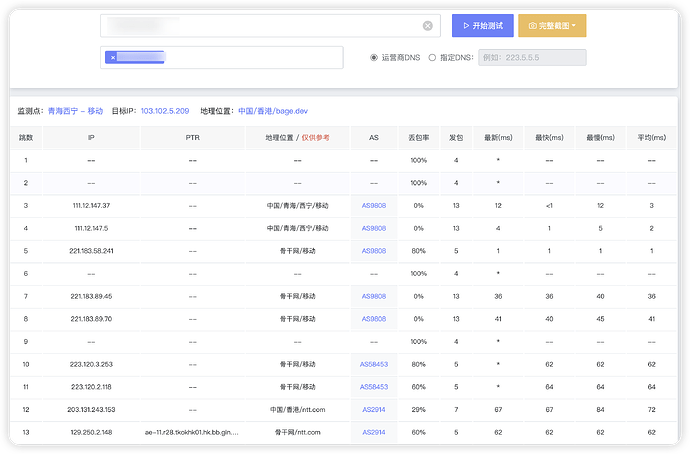Click the custom DNS input field

pyautogui.click(x=532, y=58)
